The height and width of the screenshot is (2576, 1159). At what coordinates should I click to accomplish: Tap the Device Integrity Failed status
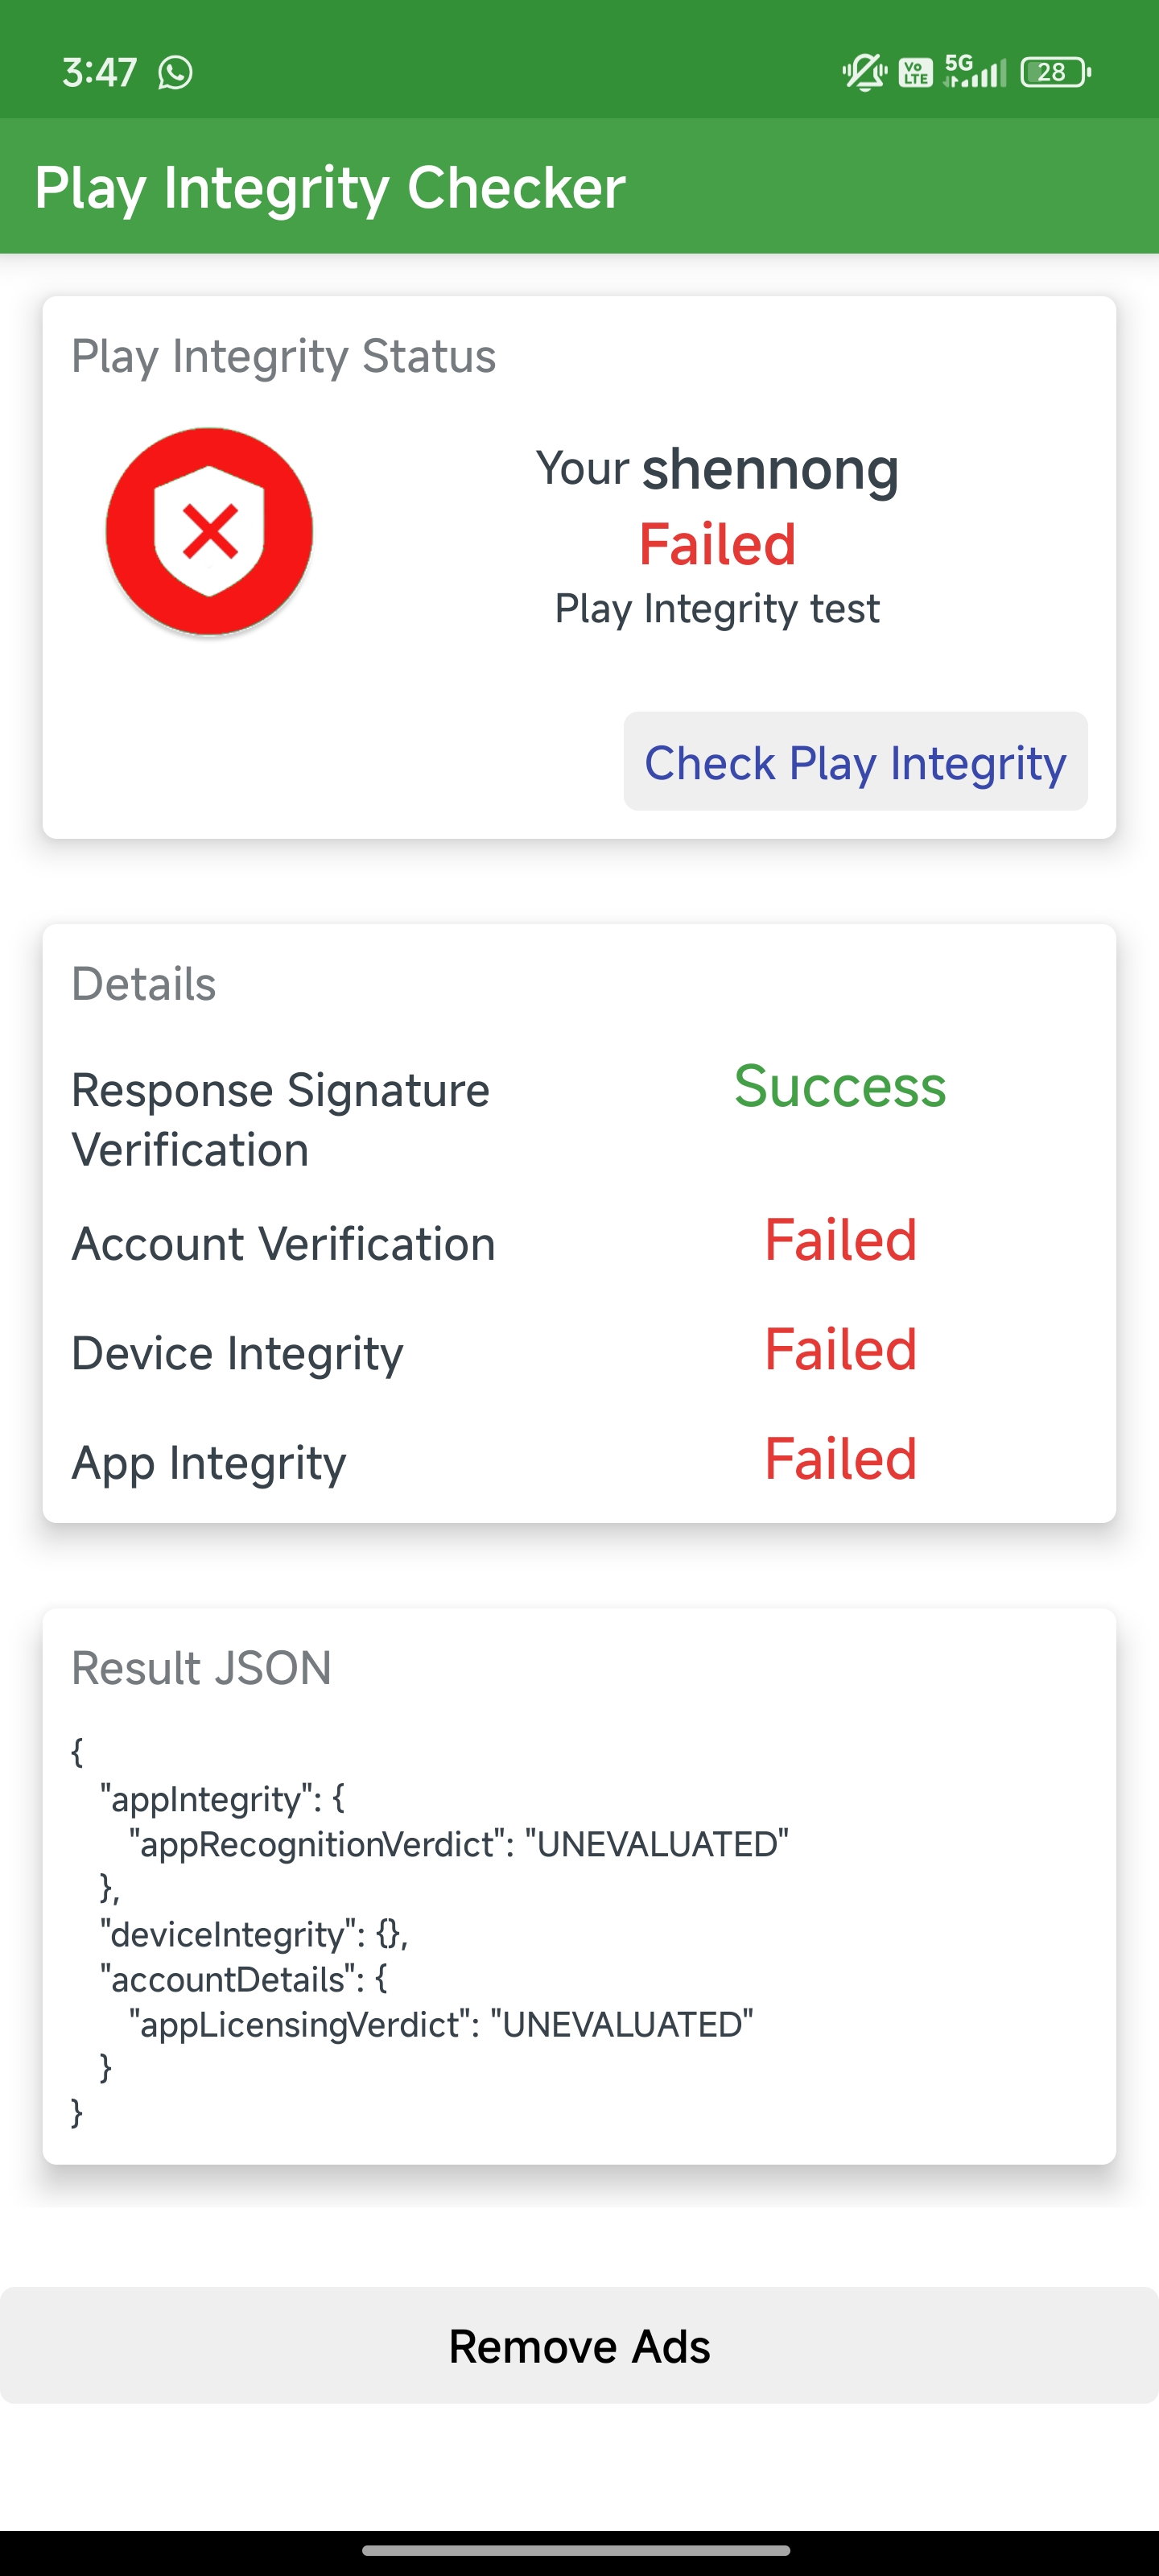[x=841, y=1349]
